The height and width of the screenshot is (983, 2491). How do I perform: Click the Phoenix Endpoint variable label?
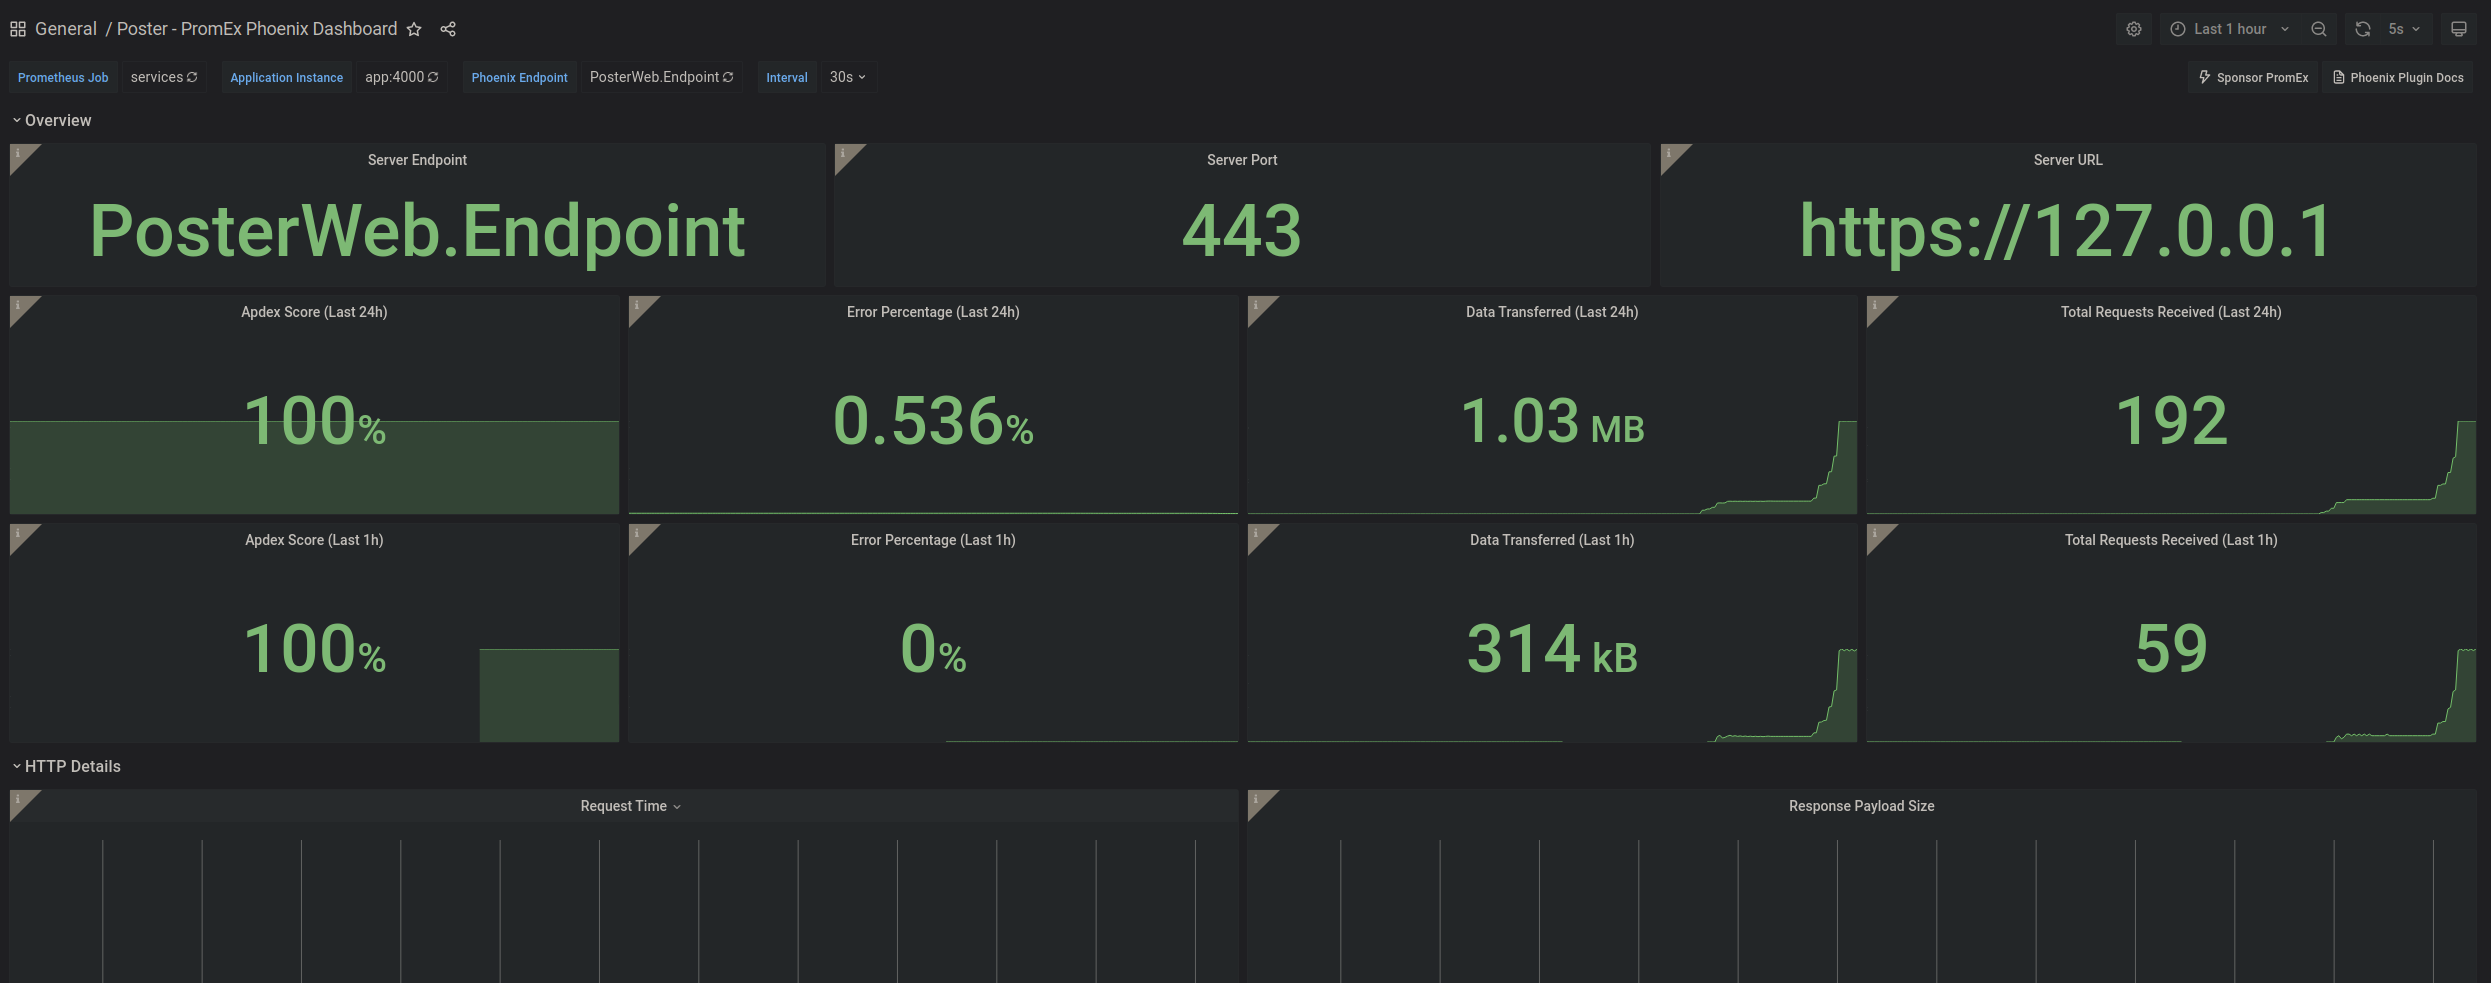point(519,77)
